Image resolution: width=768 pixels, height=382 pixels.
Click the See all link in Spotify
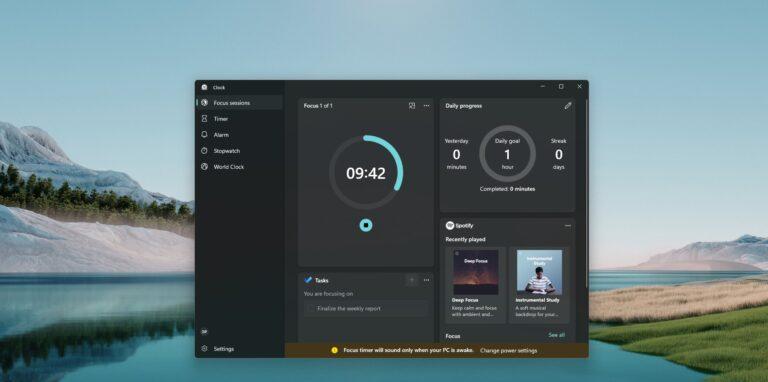pyautogui.click(x=556, y=335)
